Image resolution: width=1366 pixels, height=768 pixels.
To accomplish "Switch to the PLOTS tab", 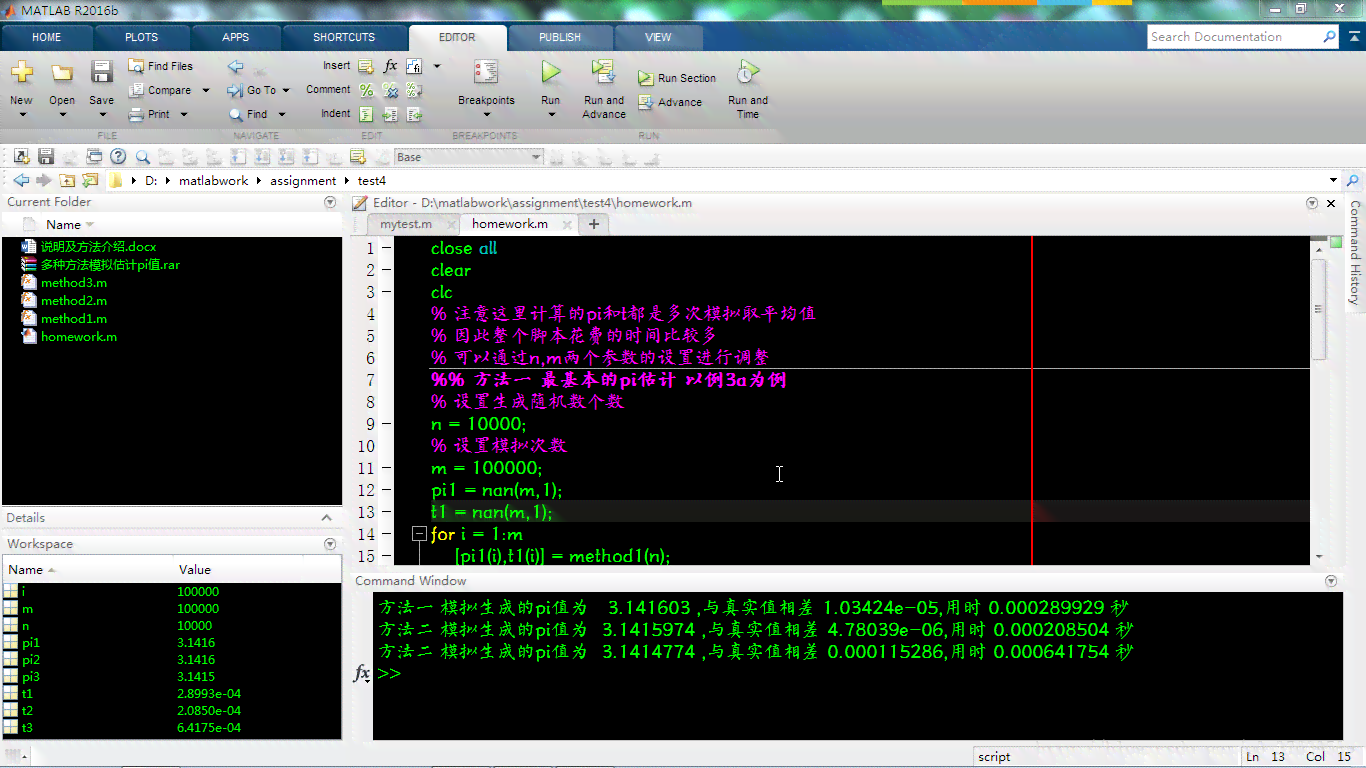I will coord(141,37).
